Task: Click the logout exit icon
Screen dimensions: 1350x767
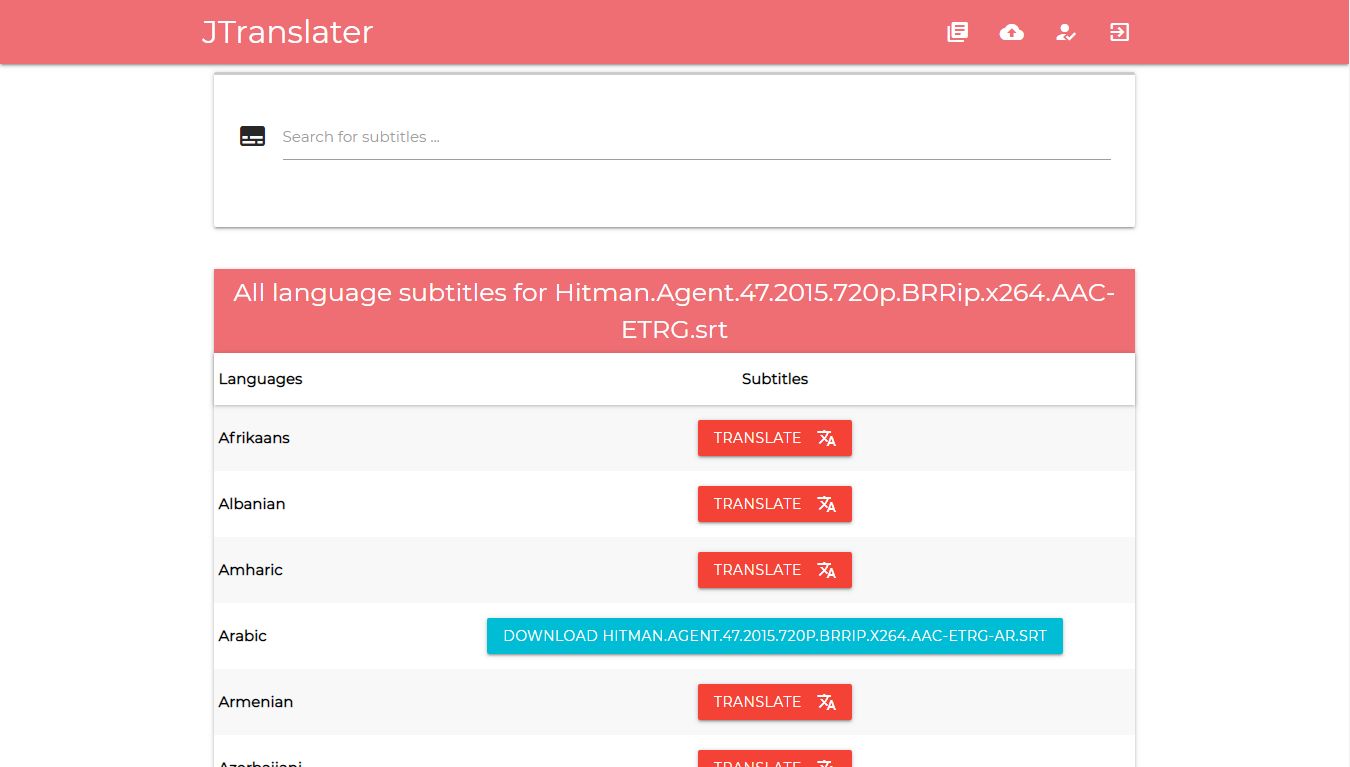Action: point(1119,32)
